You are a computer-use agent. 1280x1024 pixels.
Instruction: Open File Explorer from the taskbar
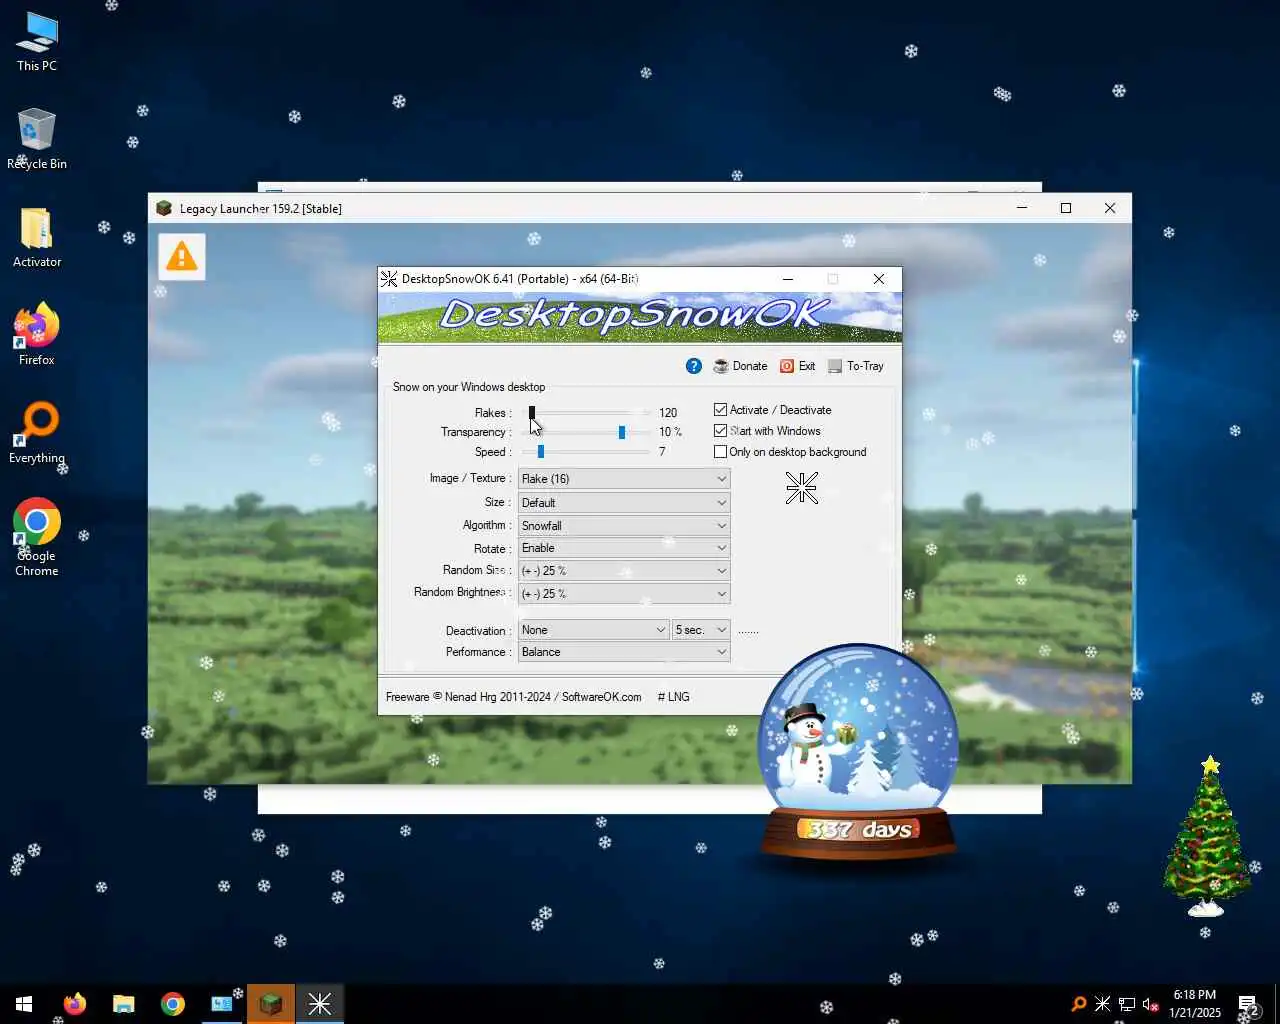pyautogui.click(x=124, y=1004)
